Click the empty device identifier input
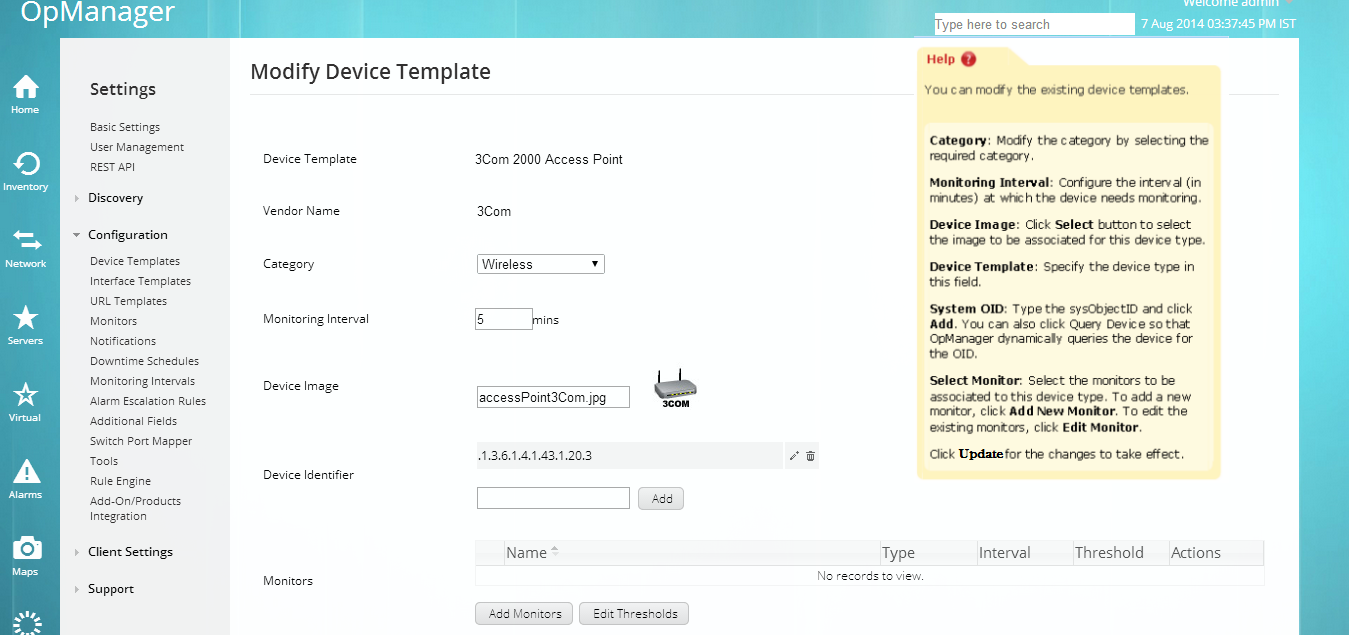1349x635 pixels. [553, 498]
